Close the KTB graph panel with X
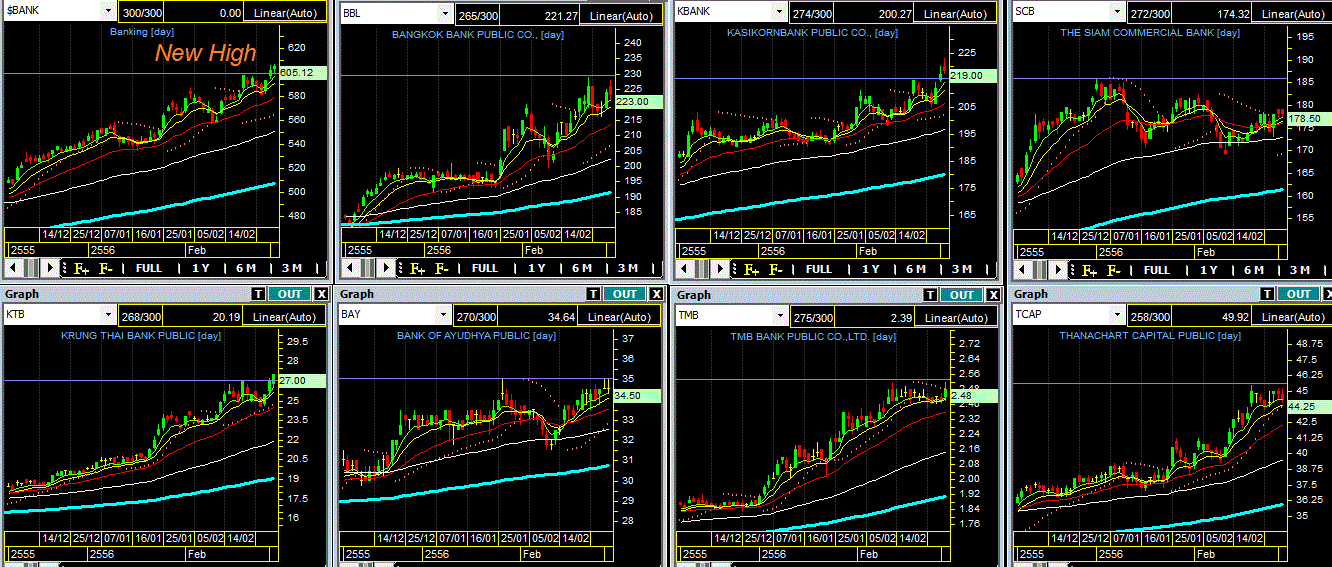1332x567 pixels. tap(321, 294)
